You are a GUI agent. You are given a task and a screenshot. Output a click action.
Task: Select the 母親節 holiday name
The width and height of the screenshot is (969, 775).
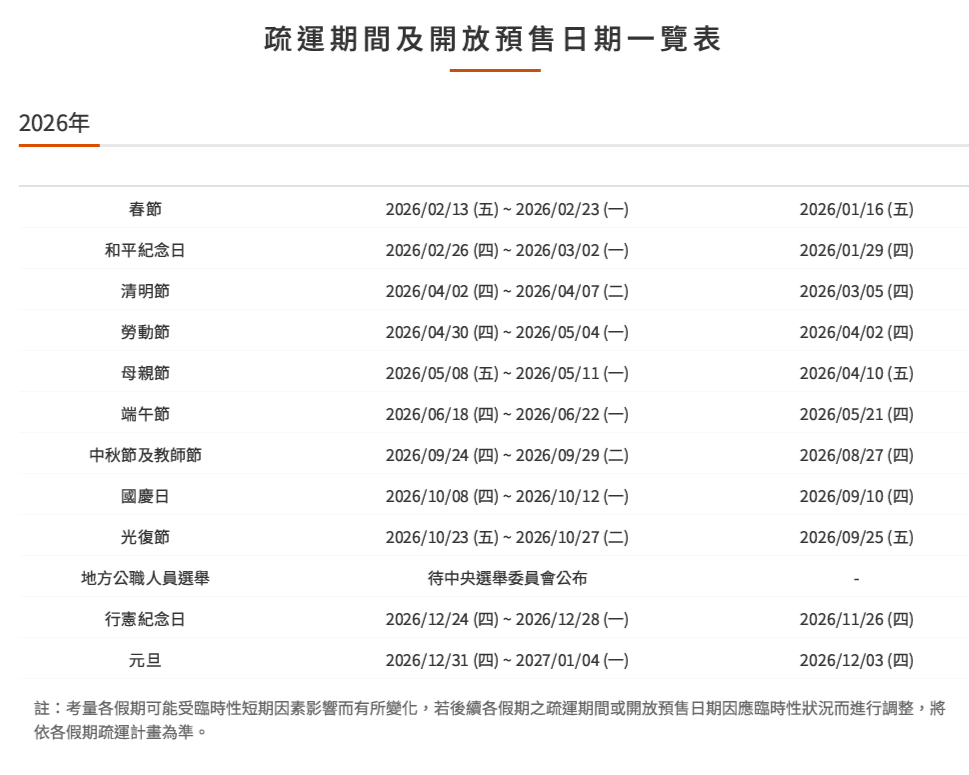point(145,374)
